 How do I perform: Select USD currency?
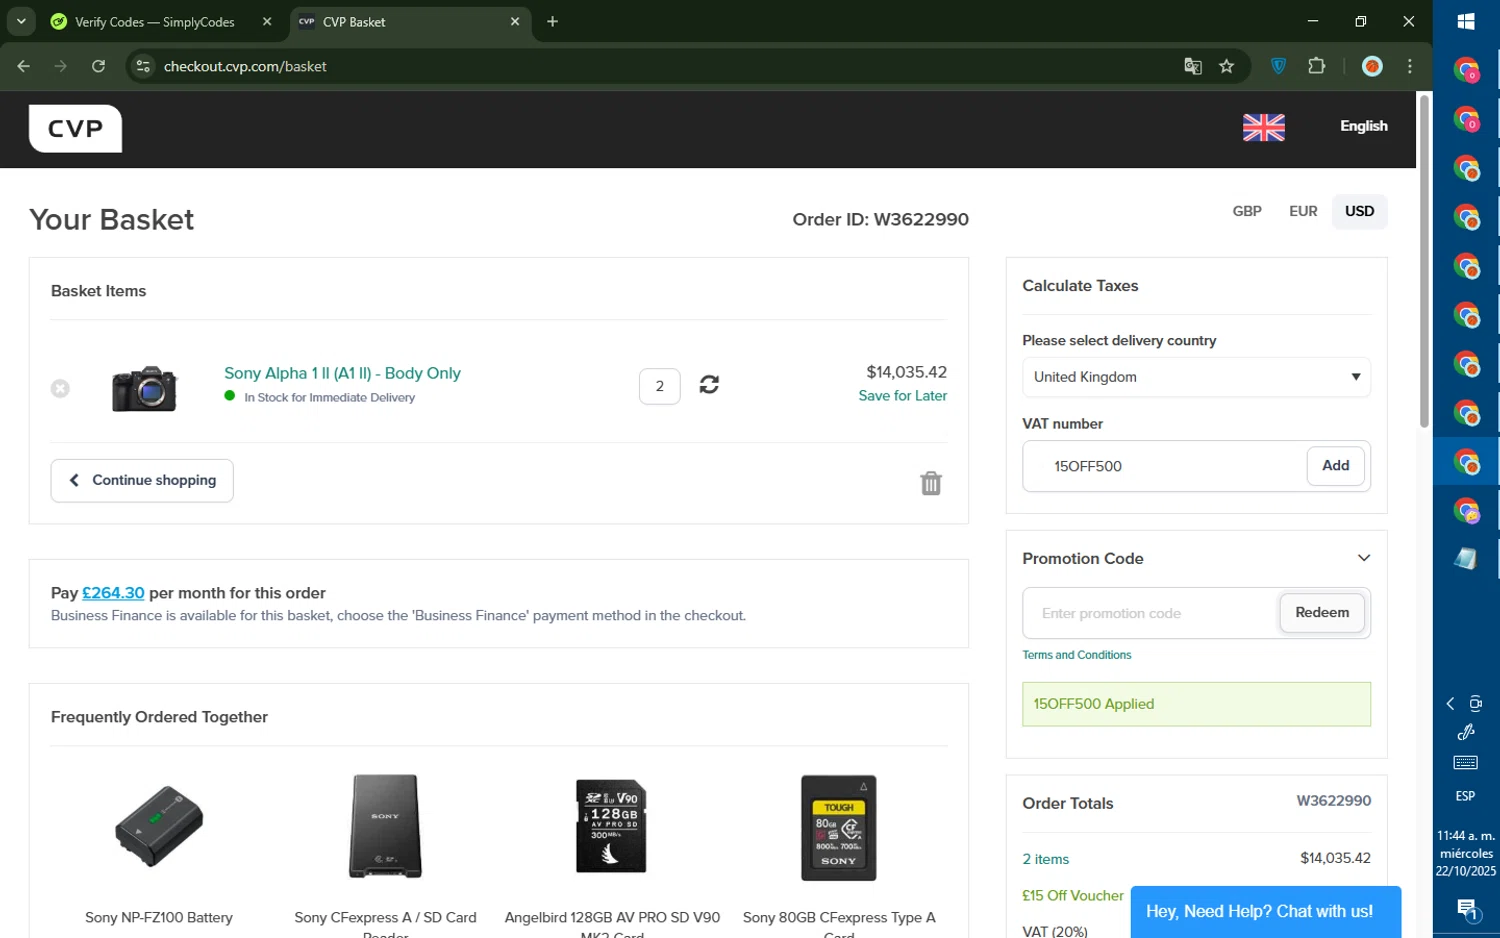pos(1360,211)
